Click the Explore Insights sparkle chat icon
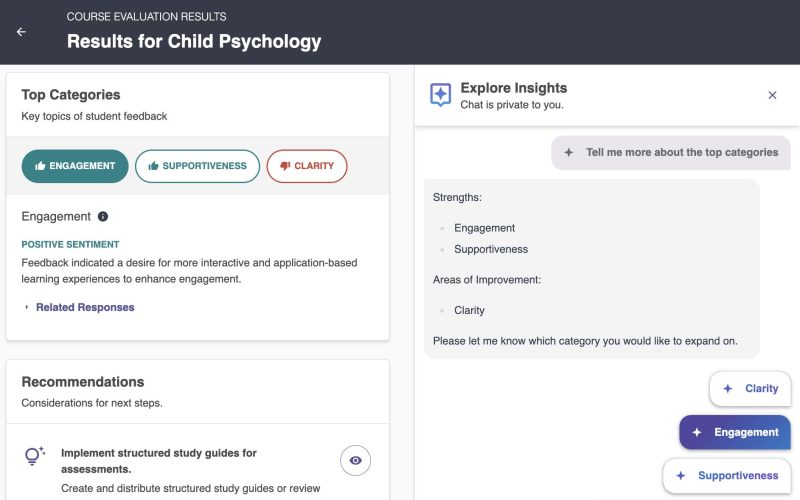800x500 pixels. pos(440,94)
